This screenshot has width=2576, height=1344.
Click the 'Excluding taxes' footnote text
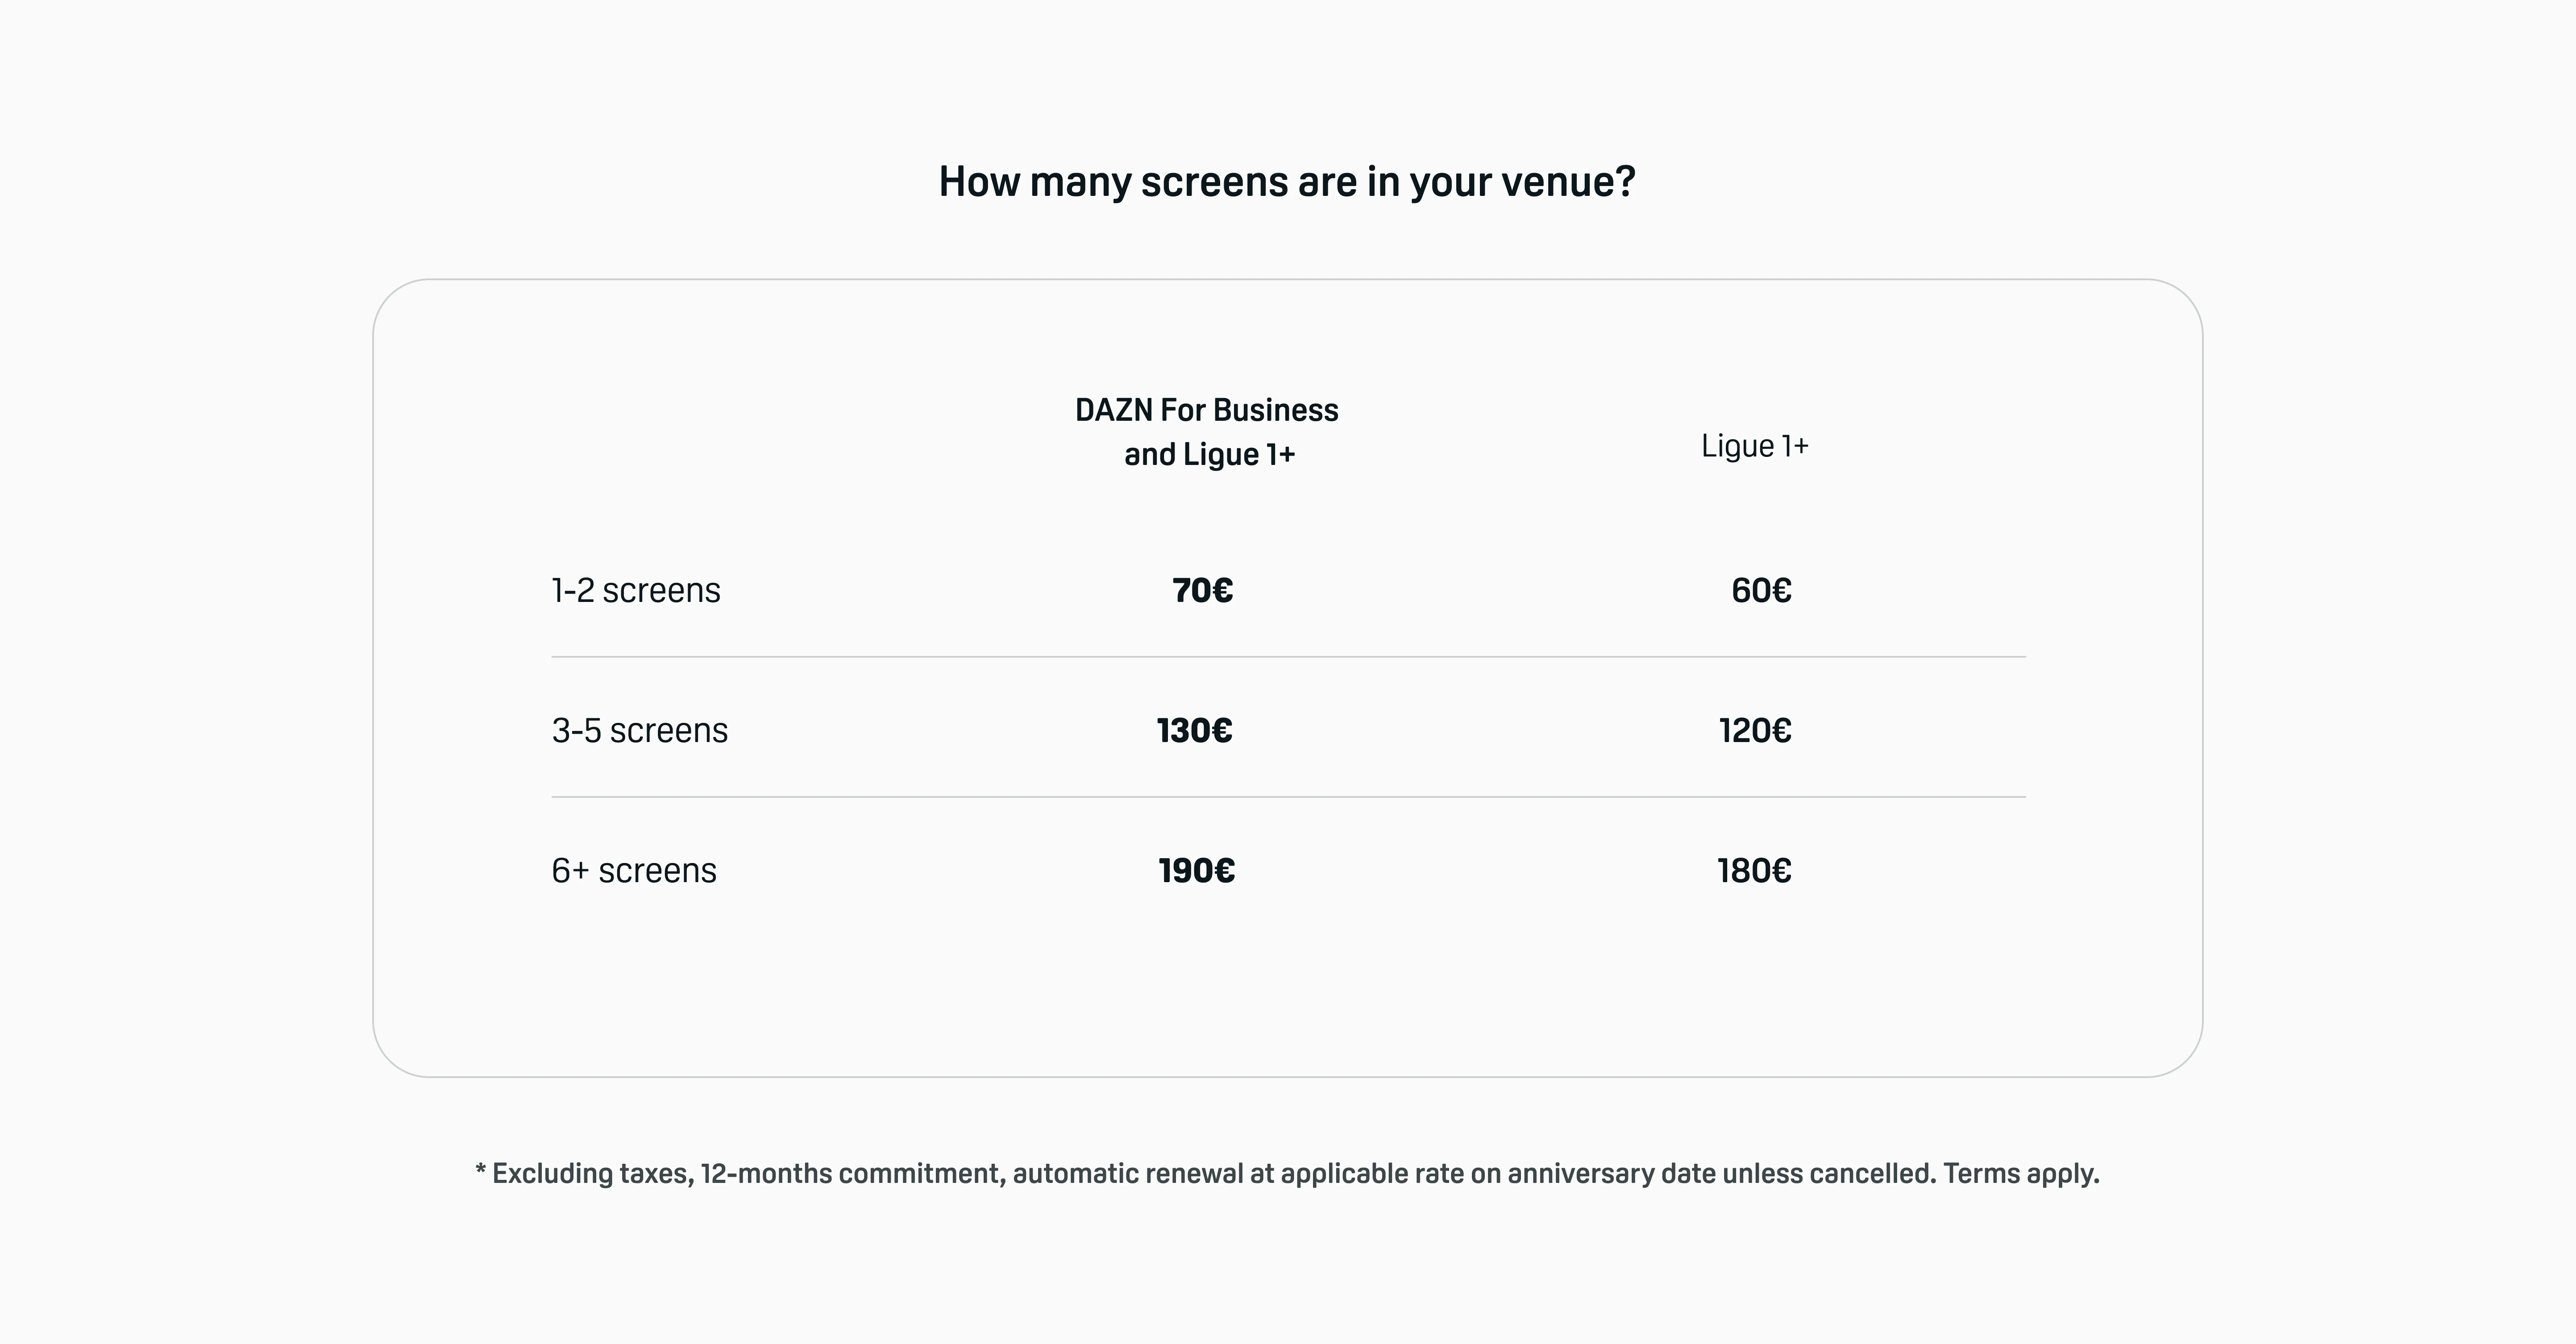[590, 1173]
